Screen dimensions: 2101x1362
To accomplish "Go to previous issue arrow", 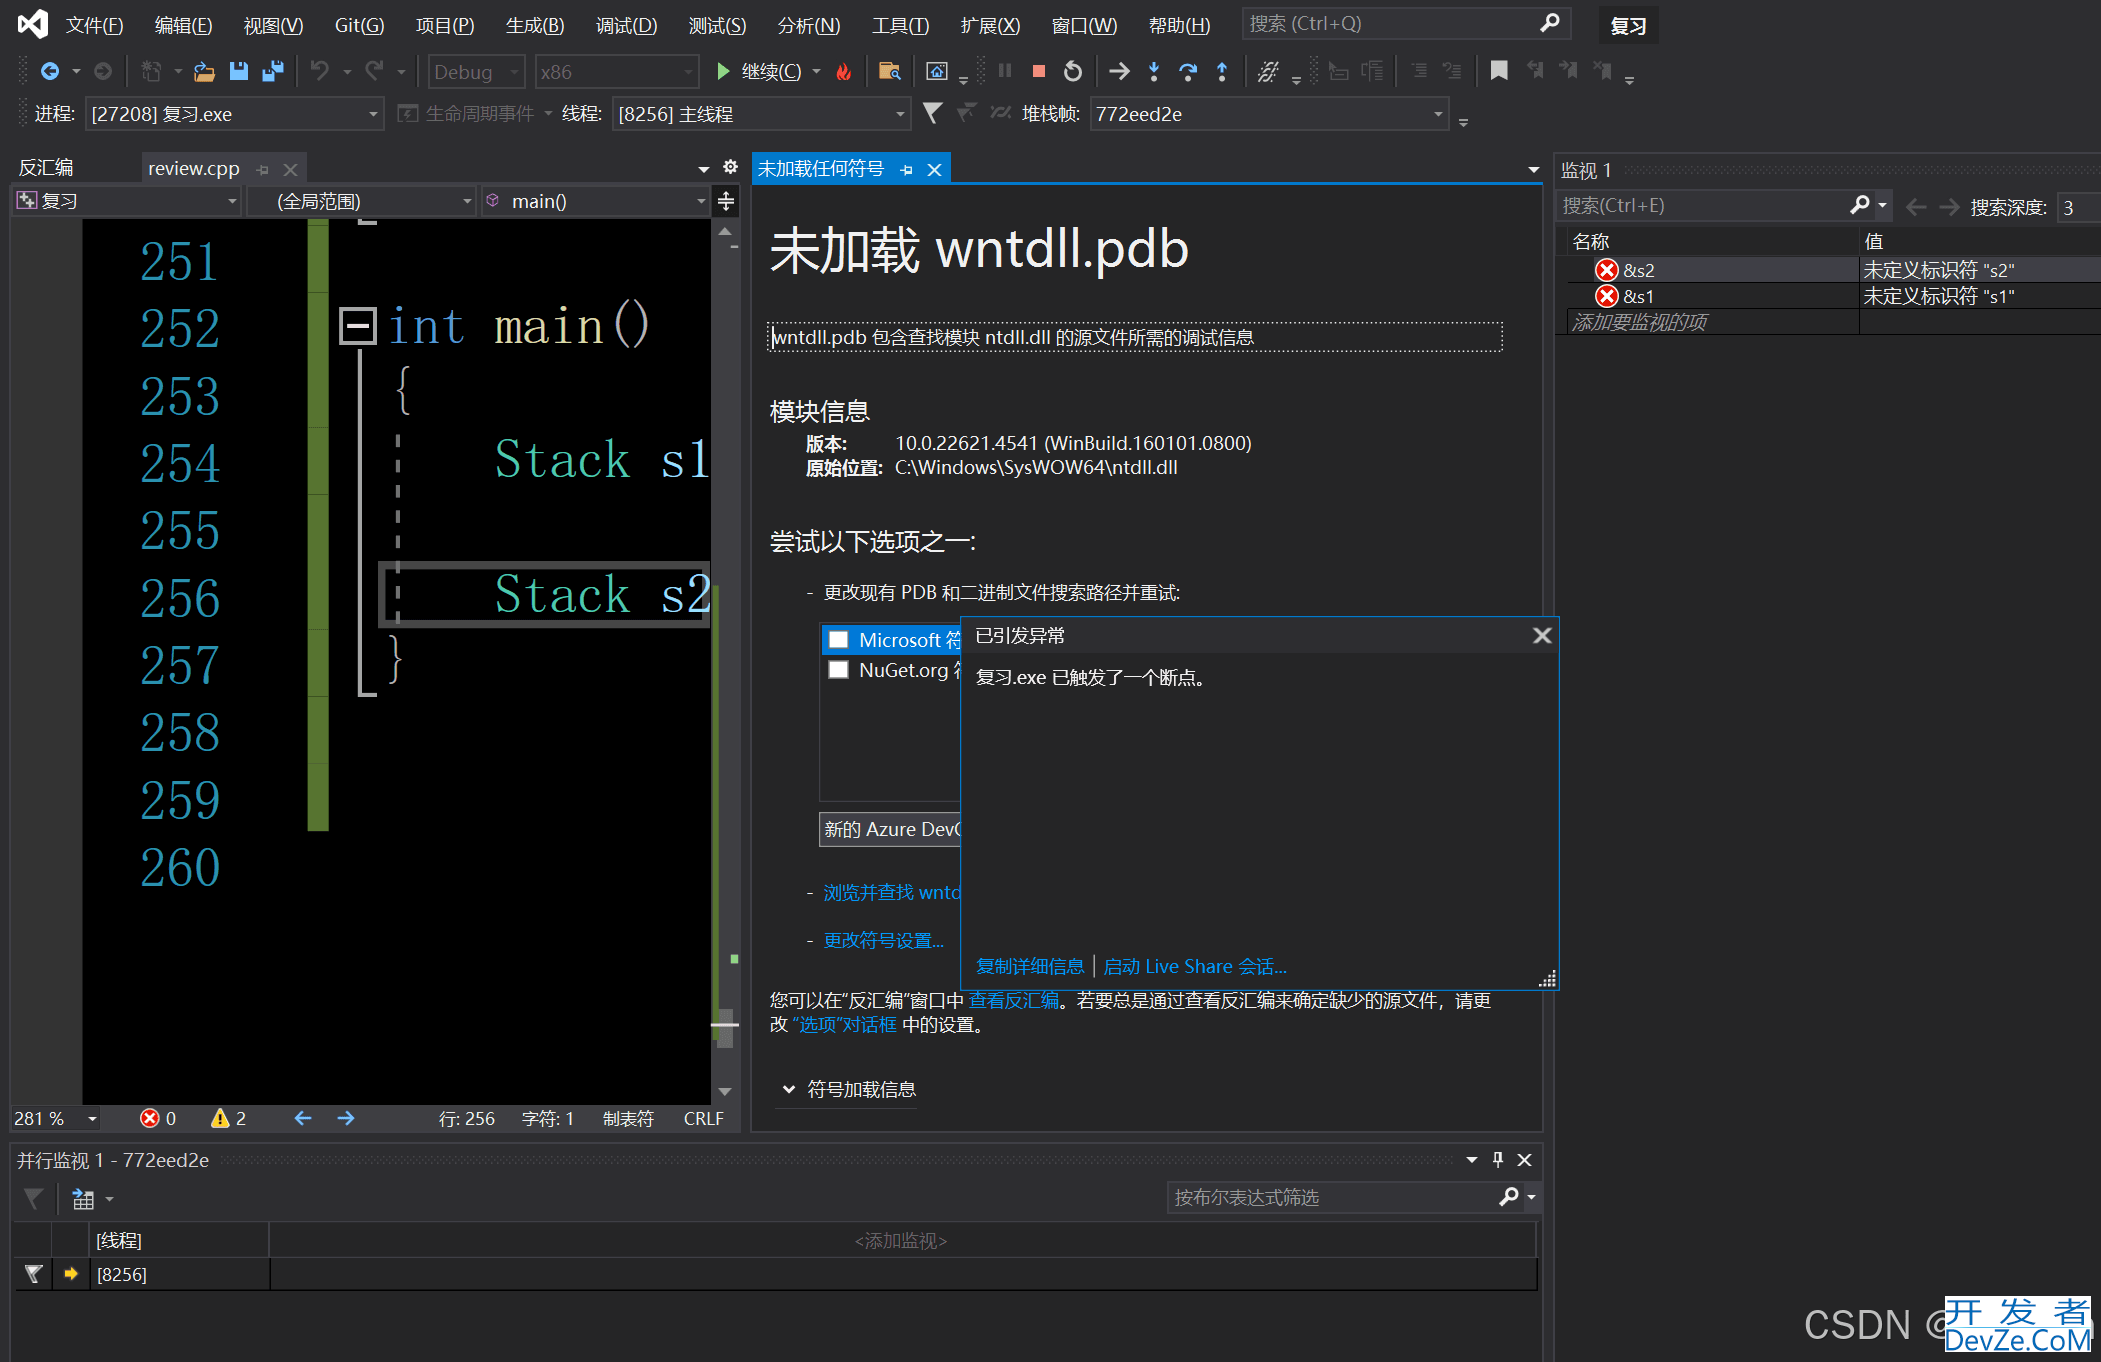I will click(303, 1118).
